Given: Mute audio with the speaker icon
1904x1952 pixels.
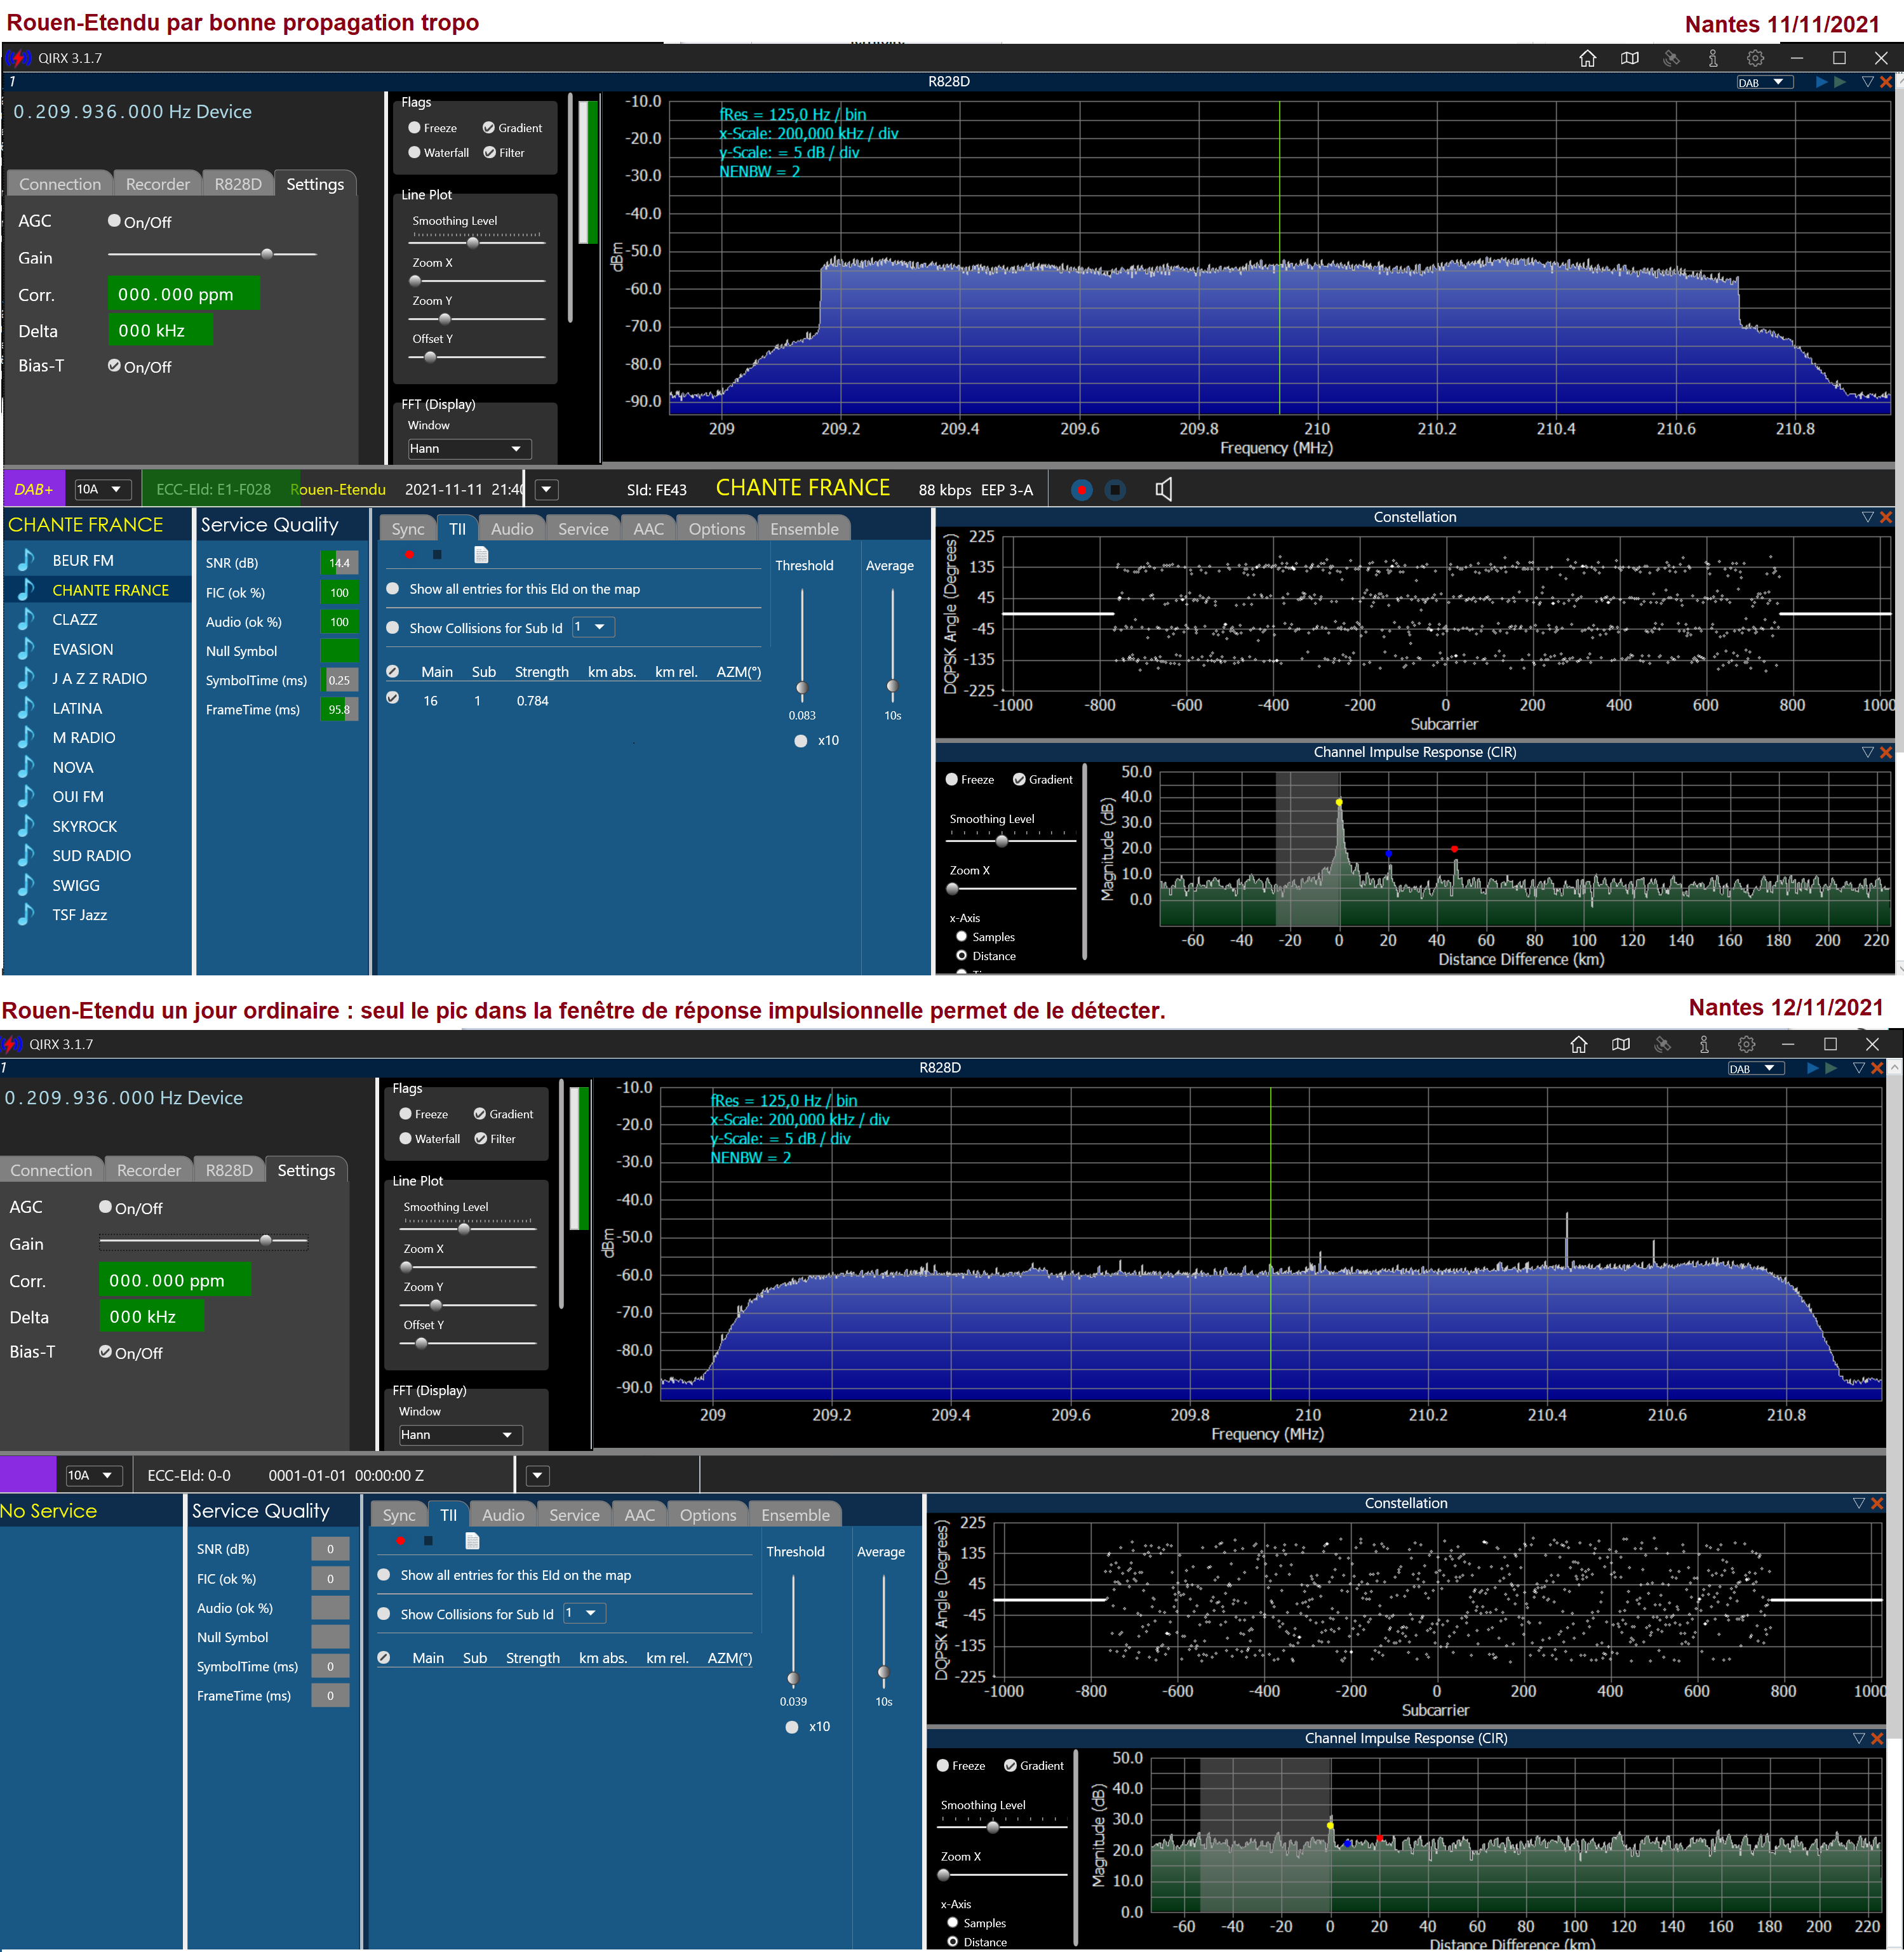Looking at the screenshot, I should point(1163,489).
